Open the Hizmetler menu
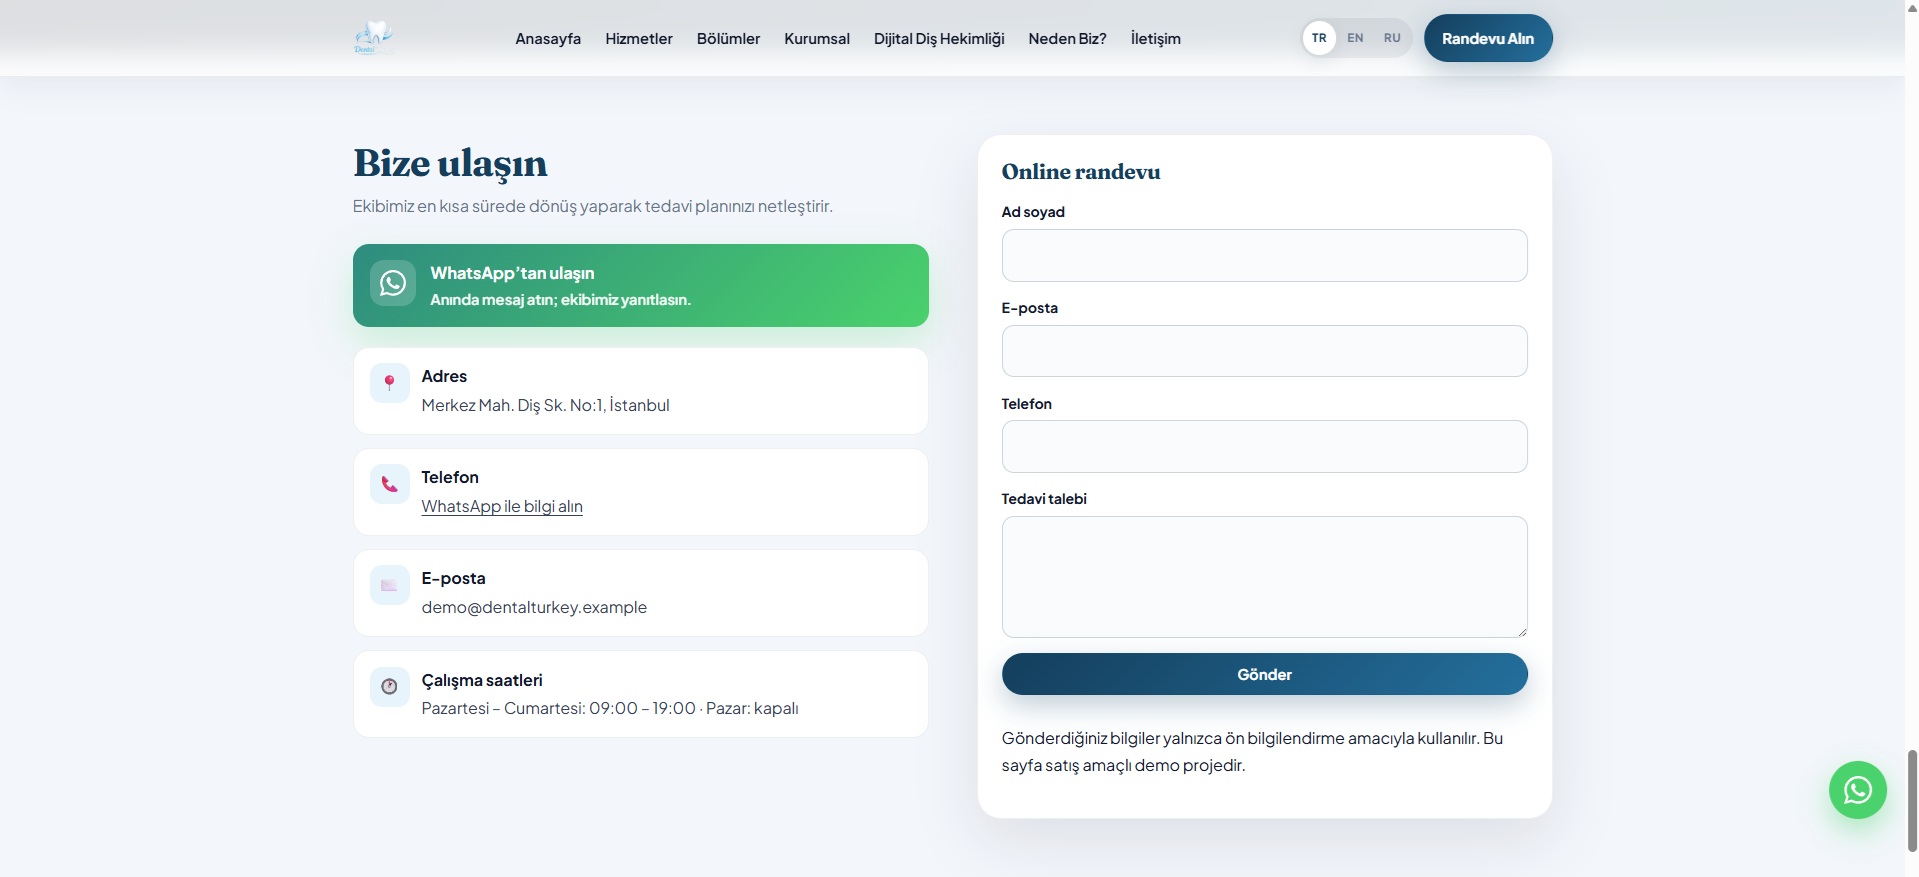Image resolution: width=1919 pixels, height=877 pixels. tap(638, 39)
